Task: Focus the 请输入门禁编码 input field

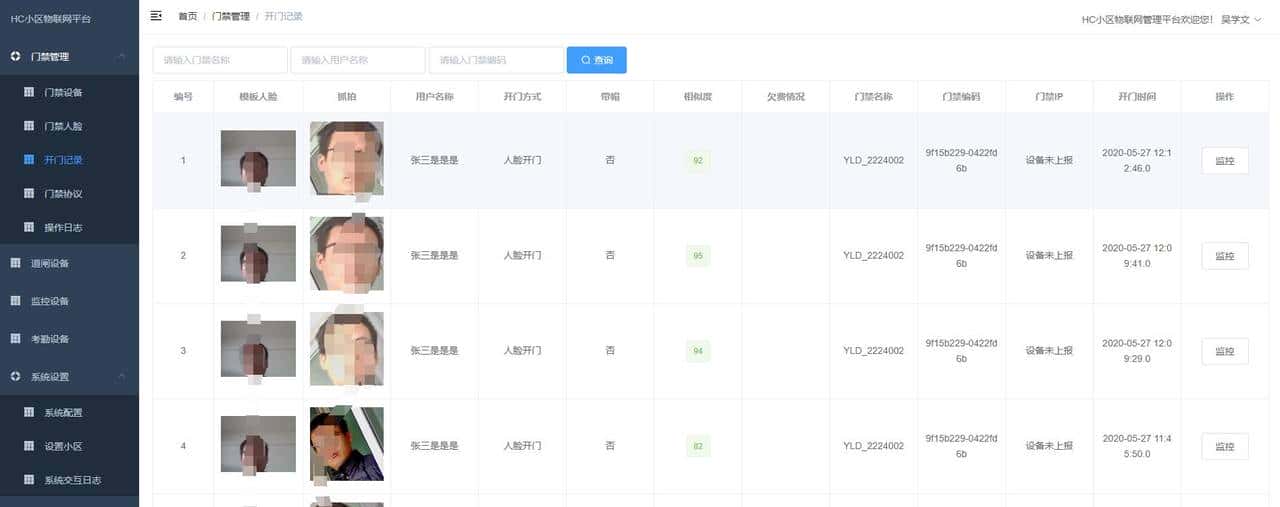Action: (496, 60)
